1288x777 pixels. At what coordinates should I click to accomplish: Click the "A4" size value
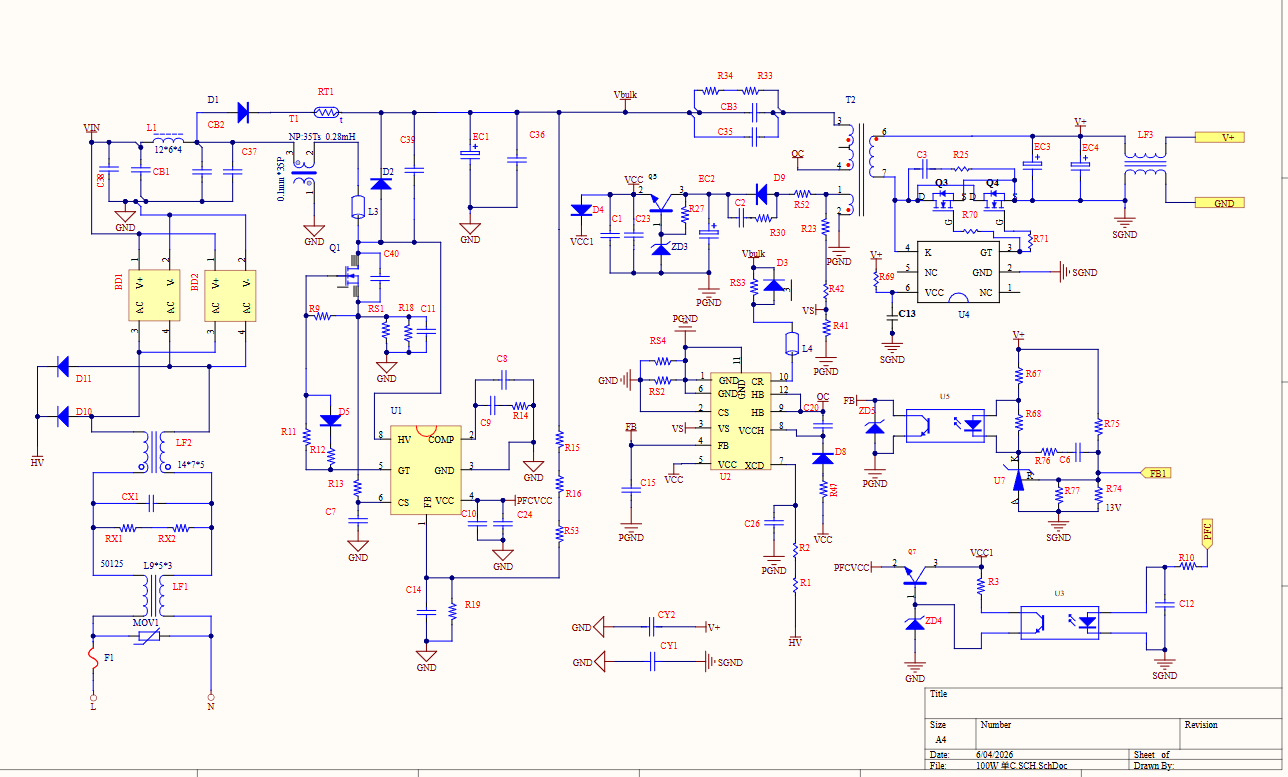940,739
